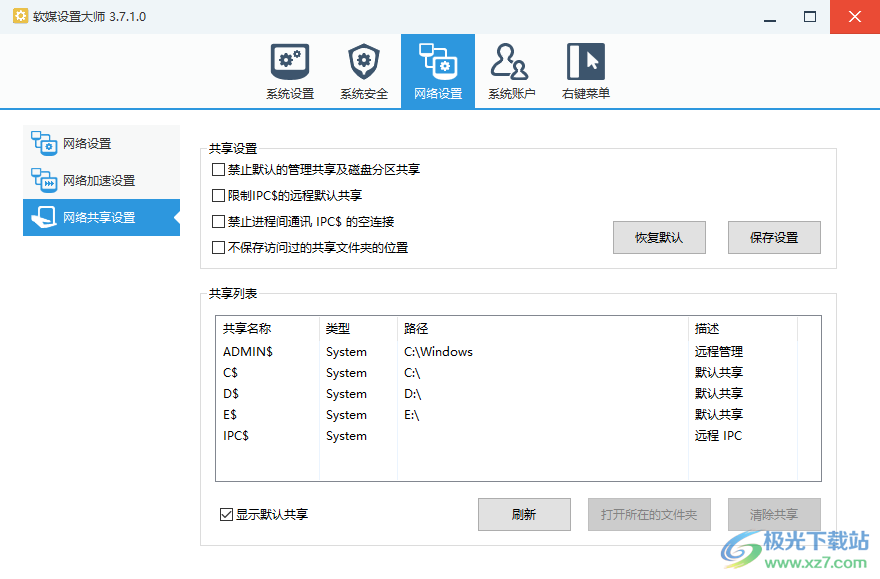Select the ADMIN$ share row
Screen dimensions: 880x579
click(518, 352)
